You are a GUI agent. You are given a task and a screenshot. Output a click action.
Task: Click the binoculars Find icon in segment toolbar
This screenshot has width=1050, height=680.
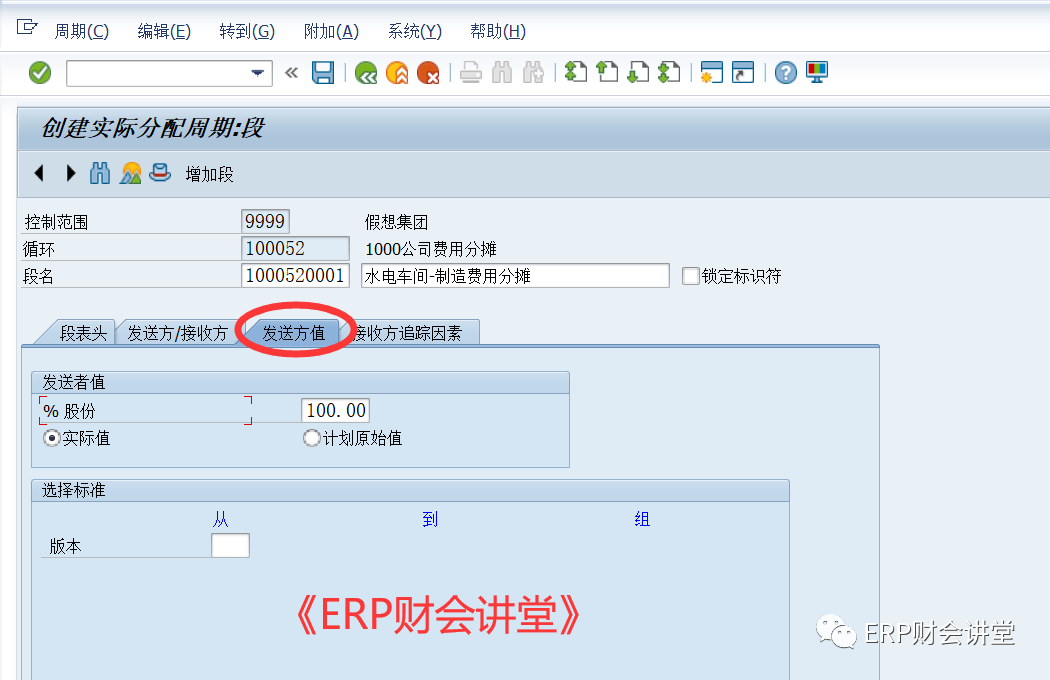100,174
